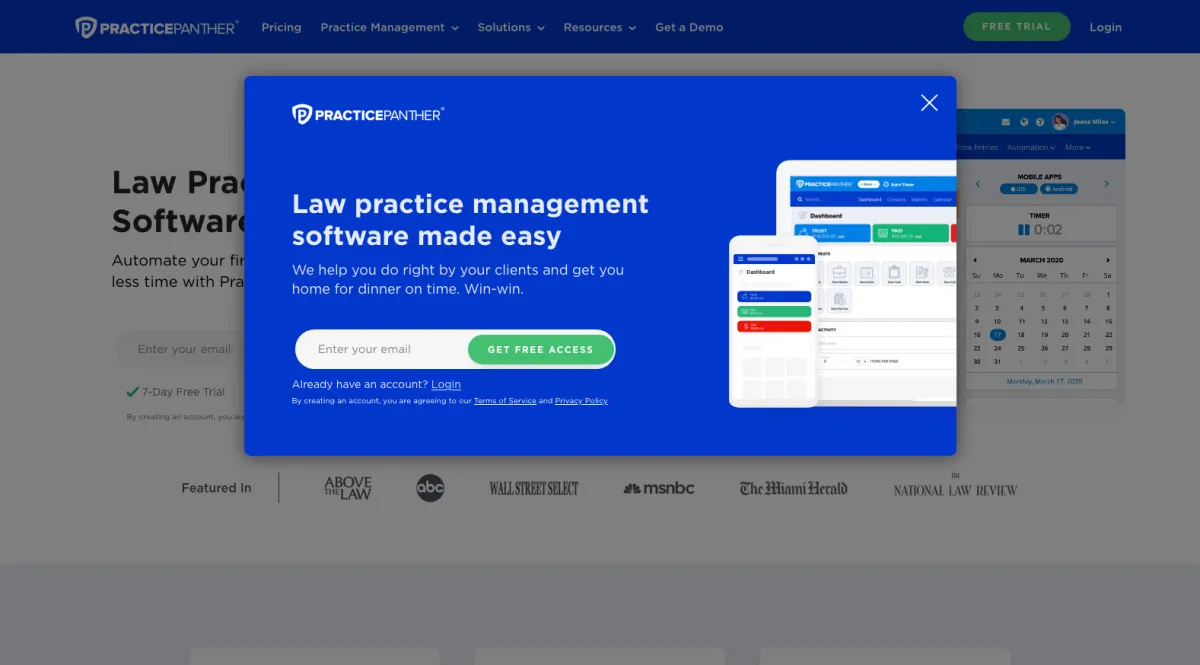Focus the popup's Enter your email field
The height and width of the screenshot is (665, 1200).
[383, 349]
